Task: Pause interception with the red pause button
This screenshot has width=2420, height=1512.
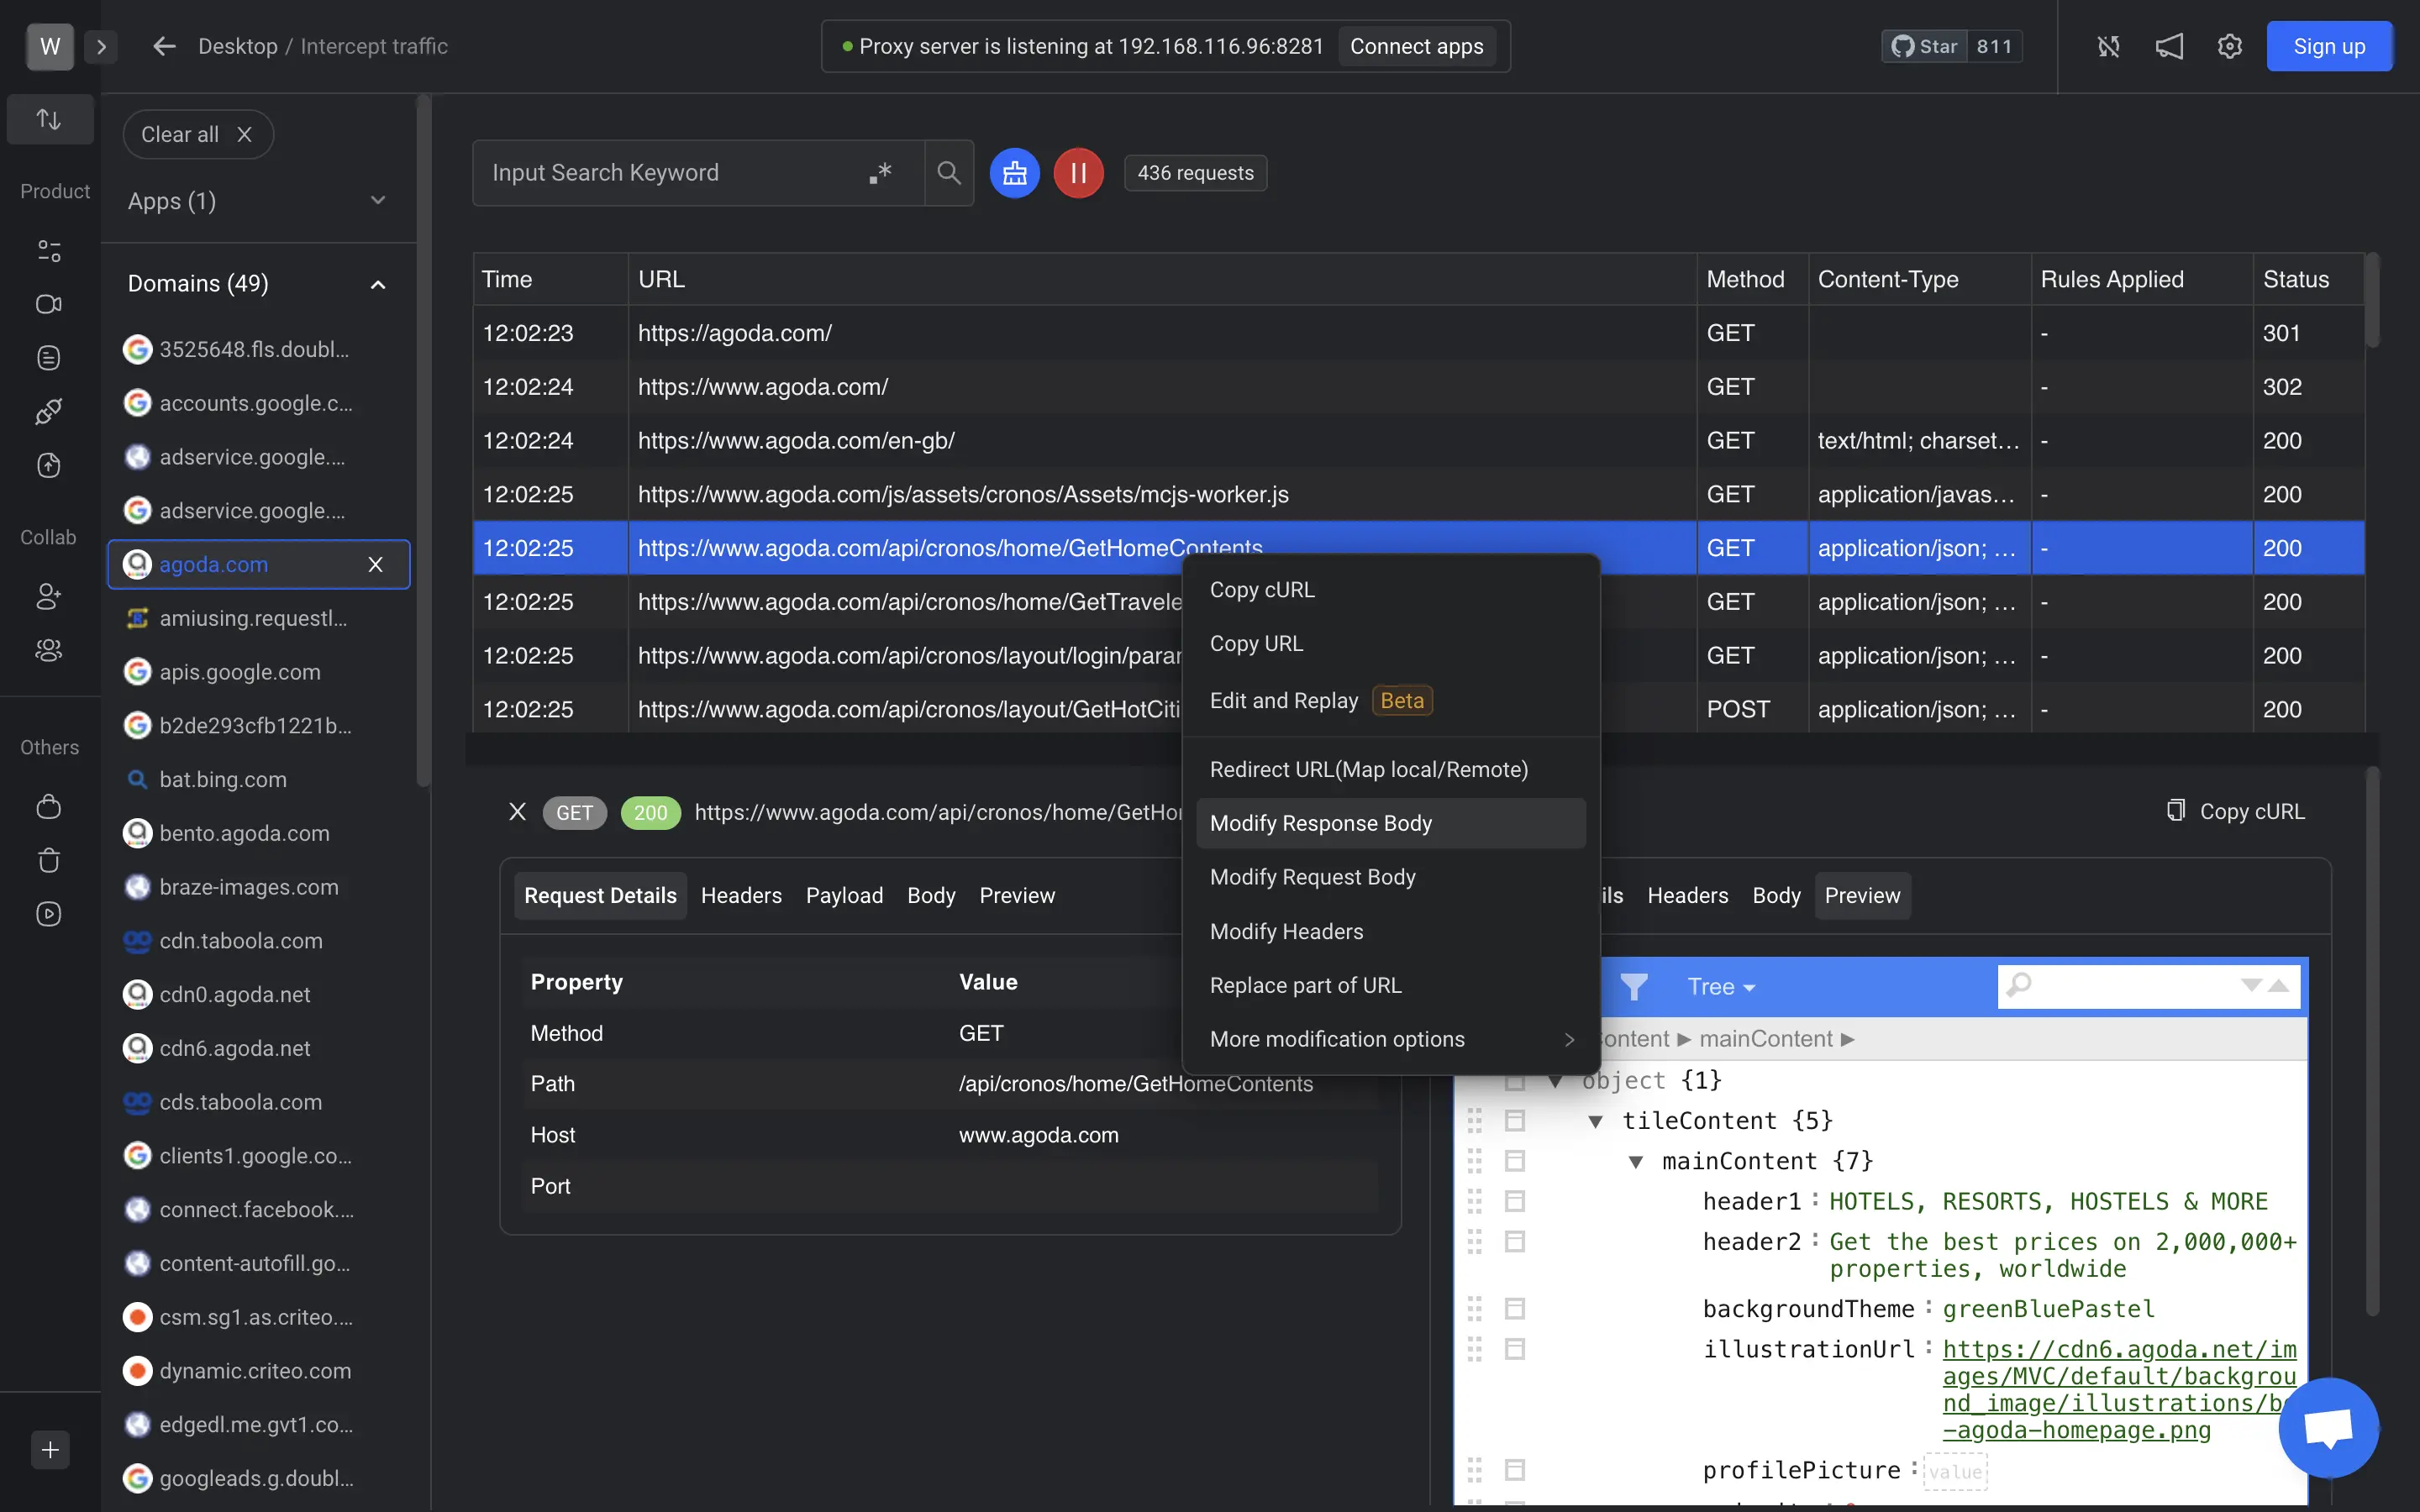Action: tap(1078, 173)
